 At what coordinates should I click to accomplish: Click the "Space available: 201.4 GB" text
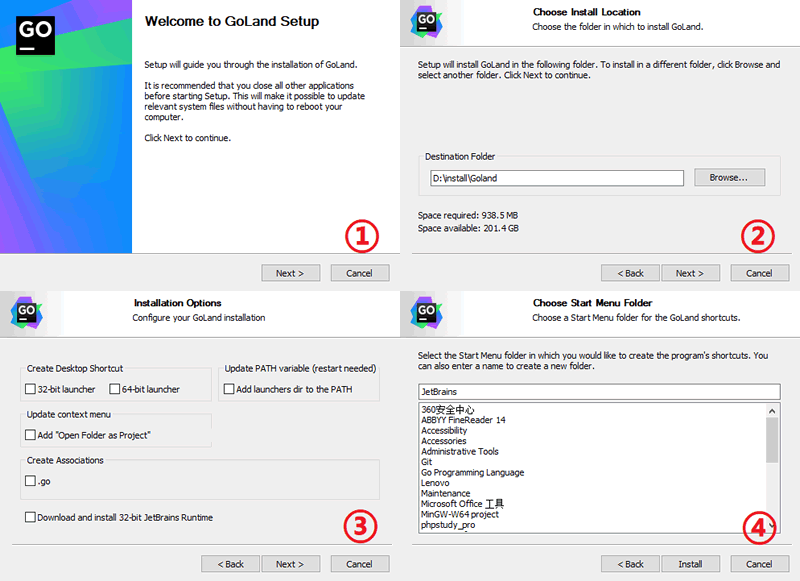pos(468,228)
